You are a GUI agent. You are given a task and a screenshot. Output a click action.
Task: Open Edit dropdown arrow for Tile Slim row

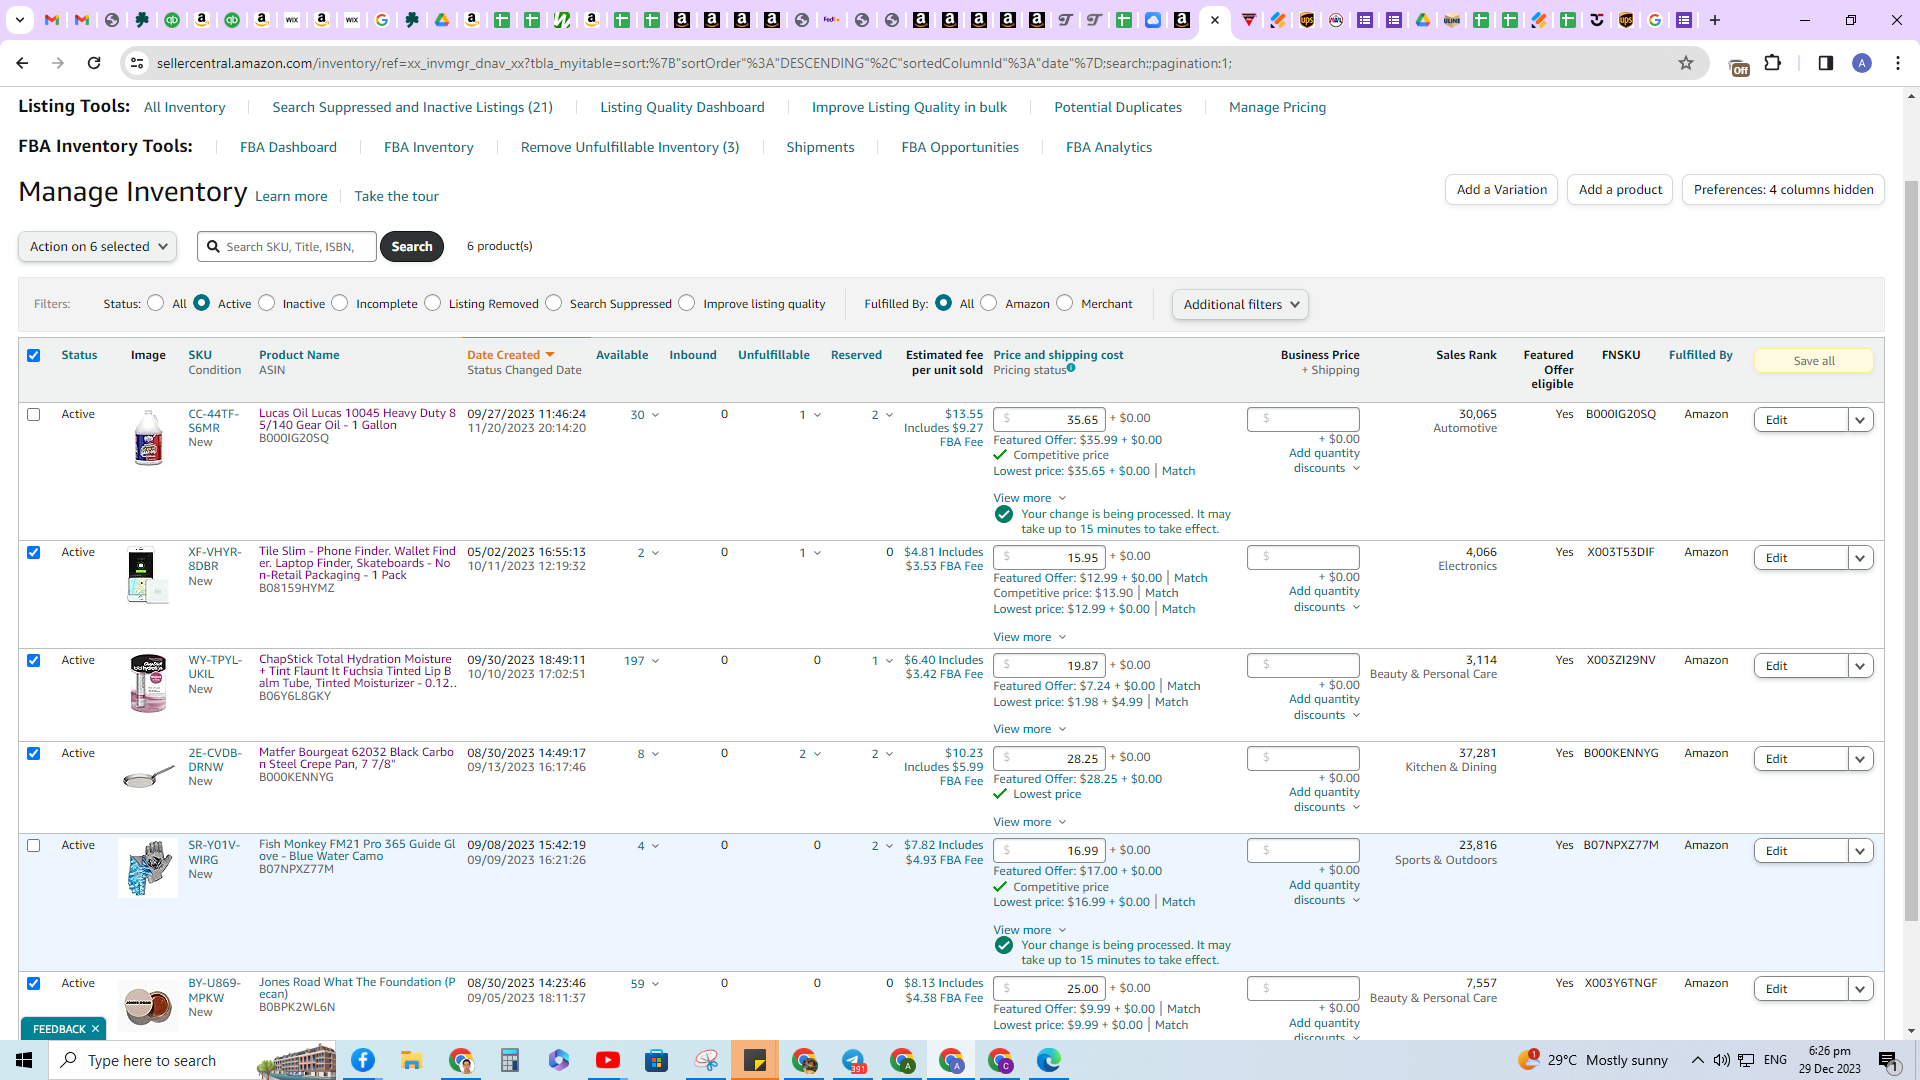click(1860, 558)
